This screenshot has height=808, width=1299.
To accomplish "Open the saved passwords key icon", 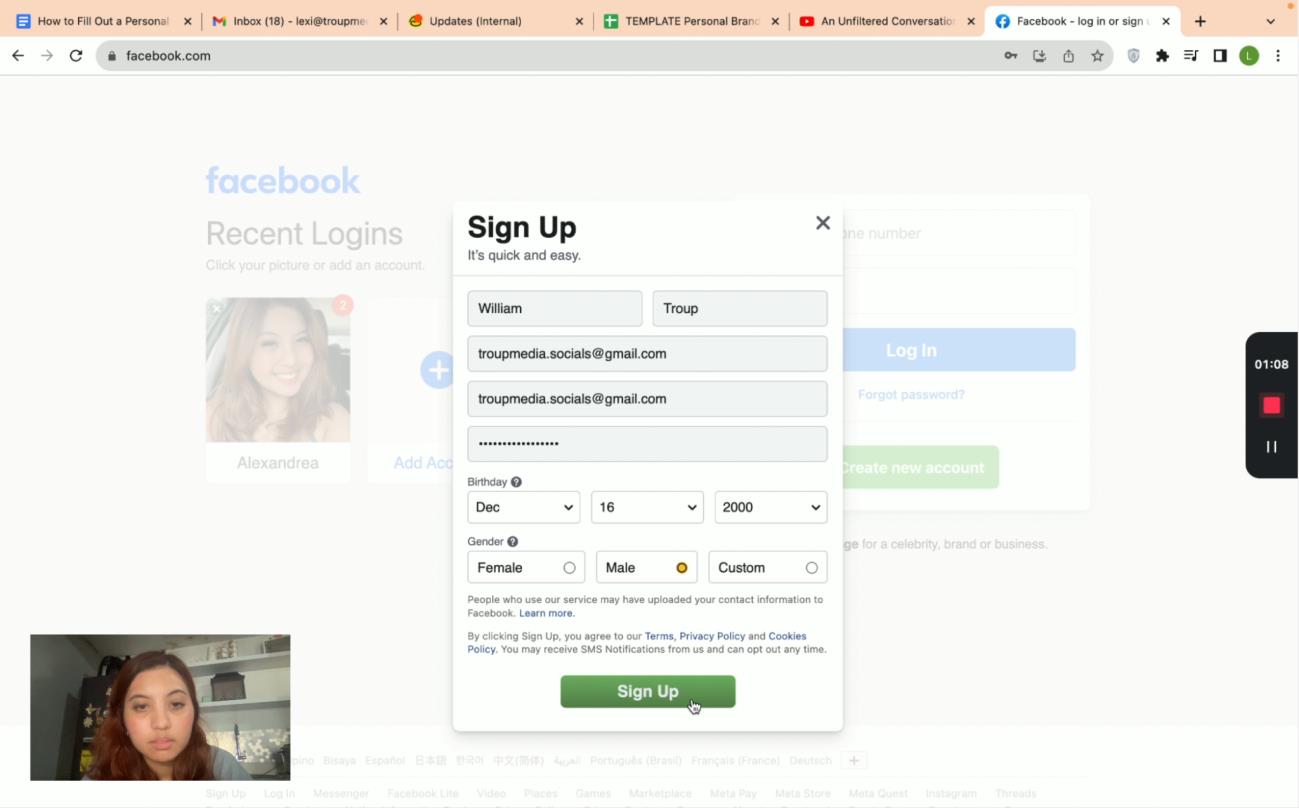I will click(1011, 56).
